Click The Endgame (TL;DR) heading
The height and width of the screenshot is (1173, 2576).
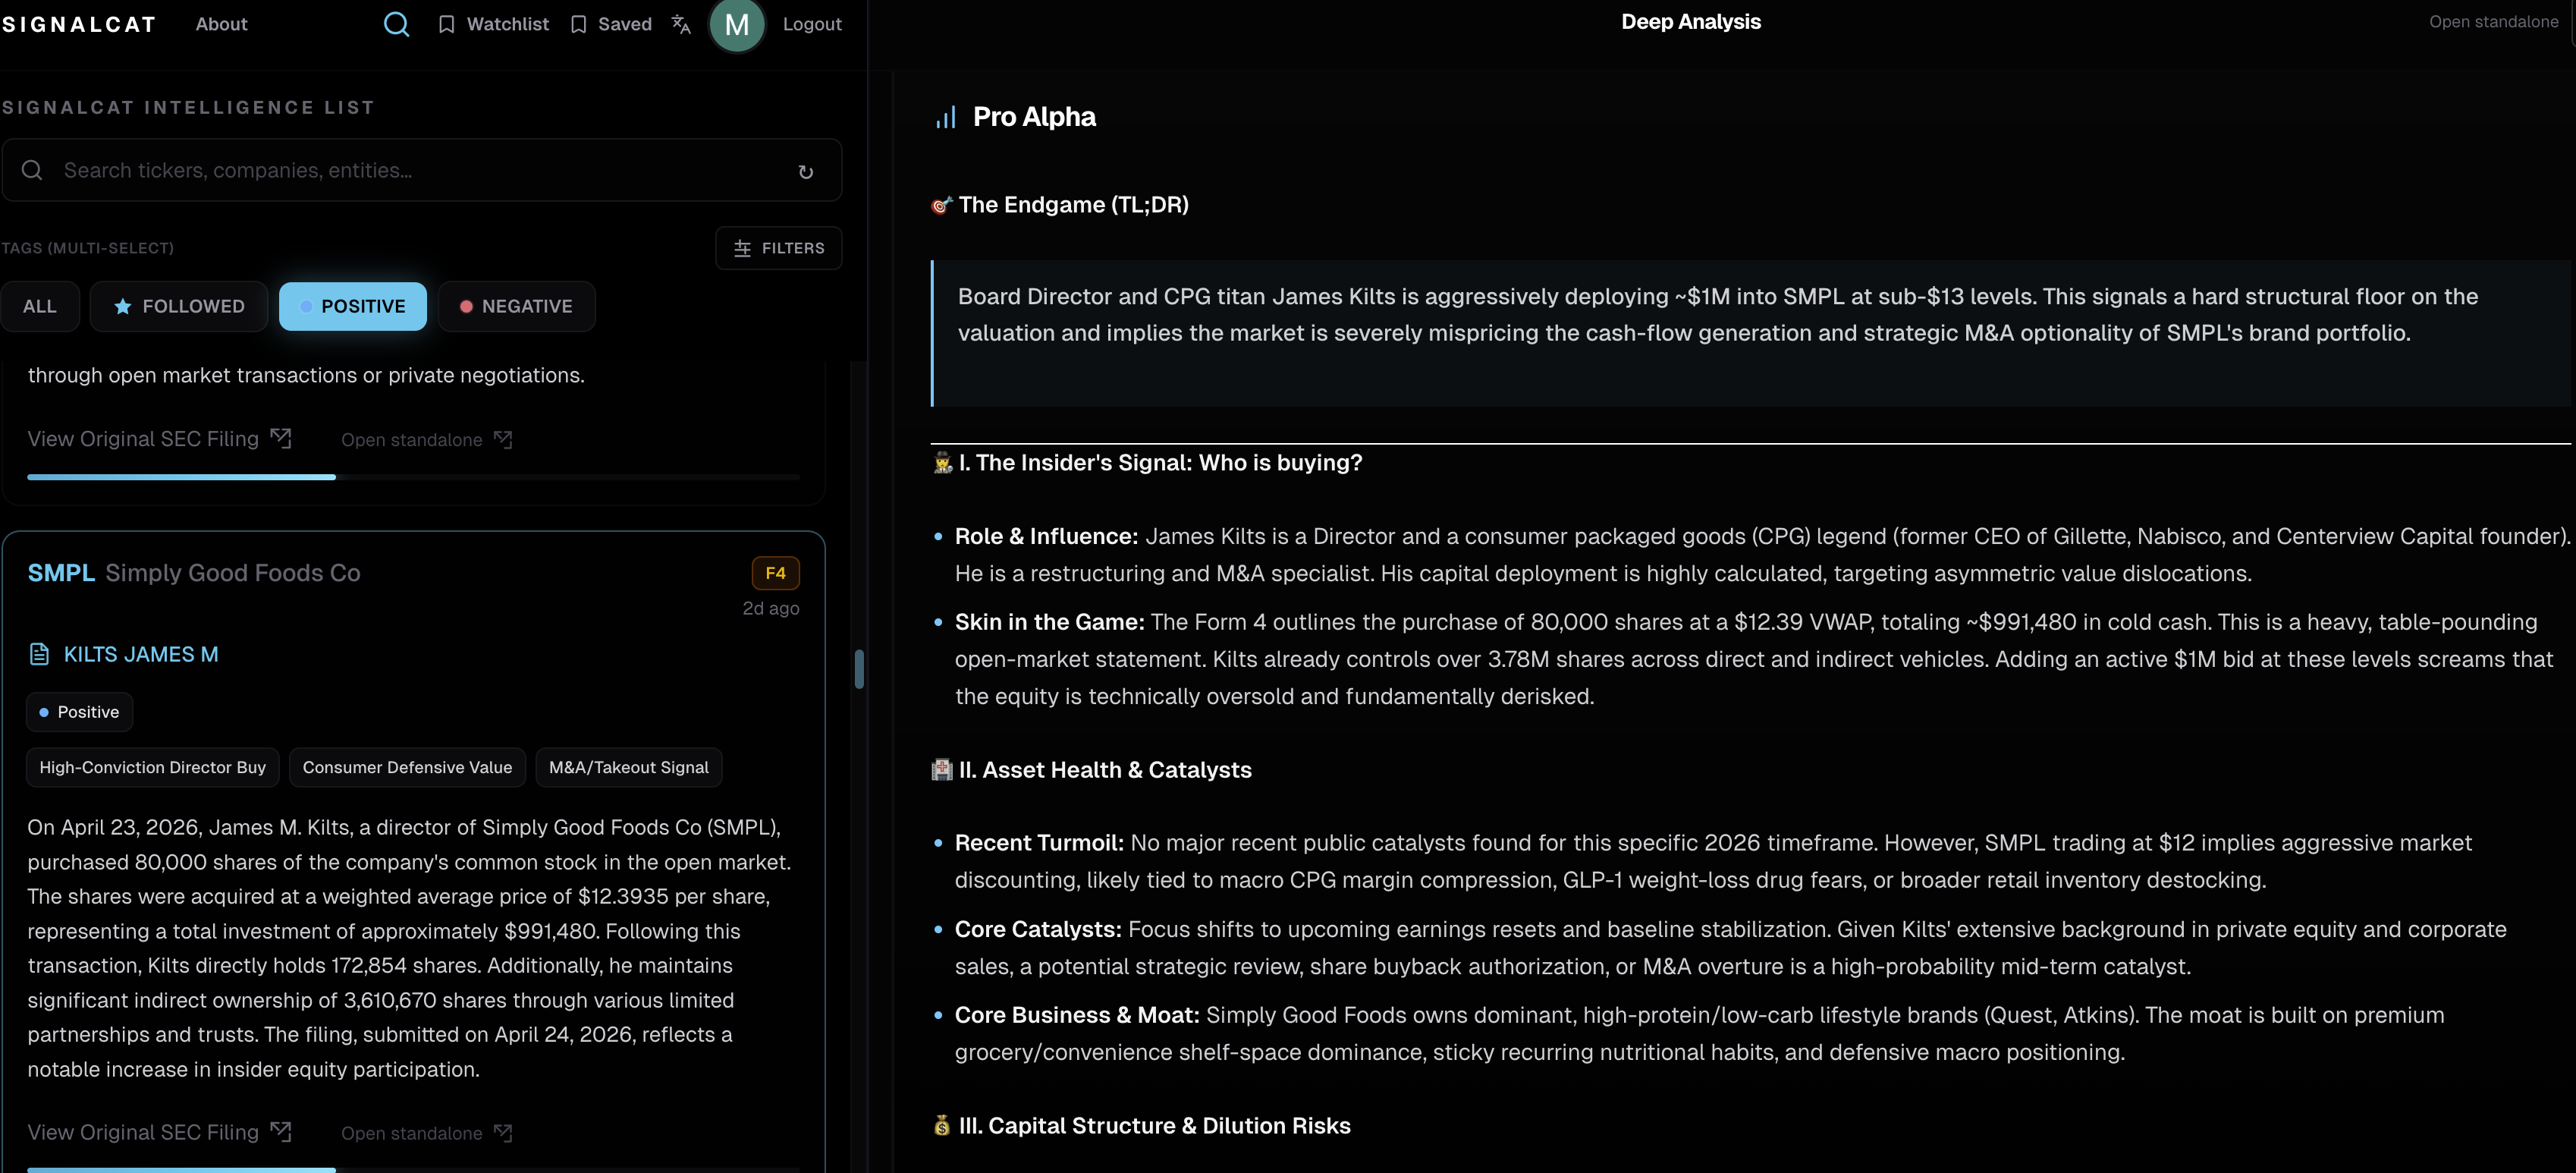coord(1073,205)
